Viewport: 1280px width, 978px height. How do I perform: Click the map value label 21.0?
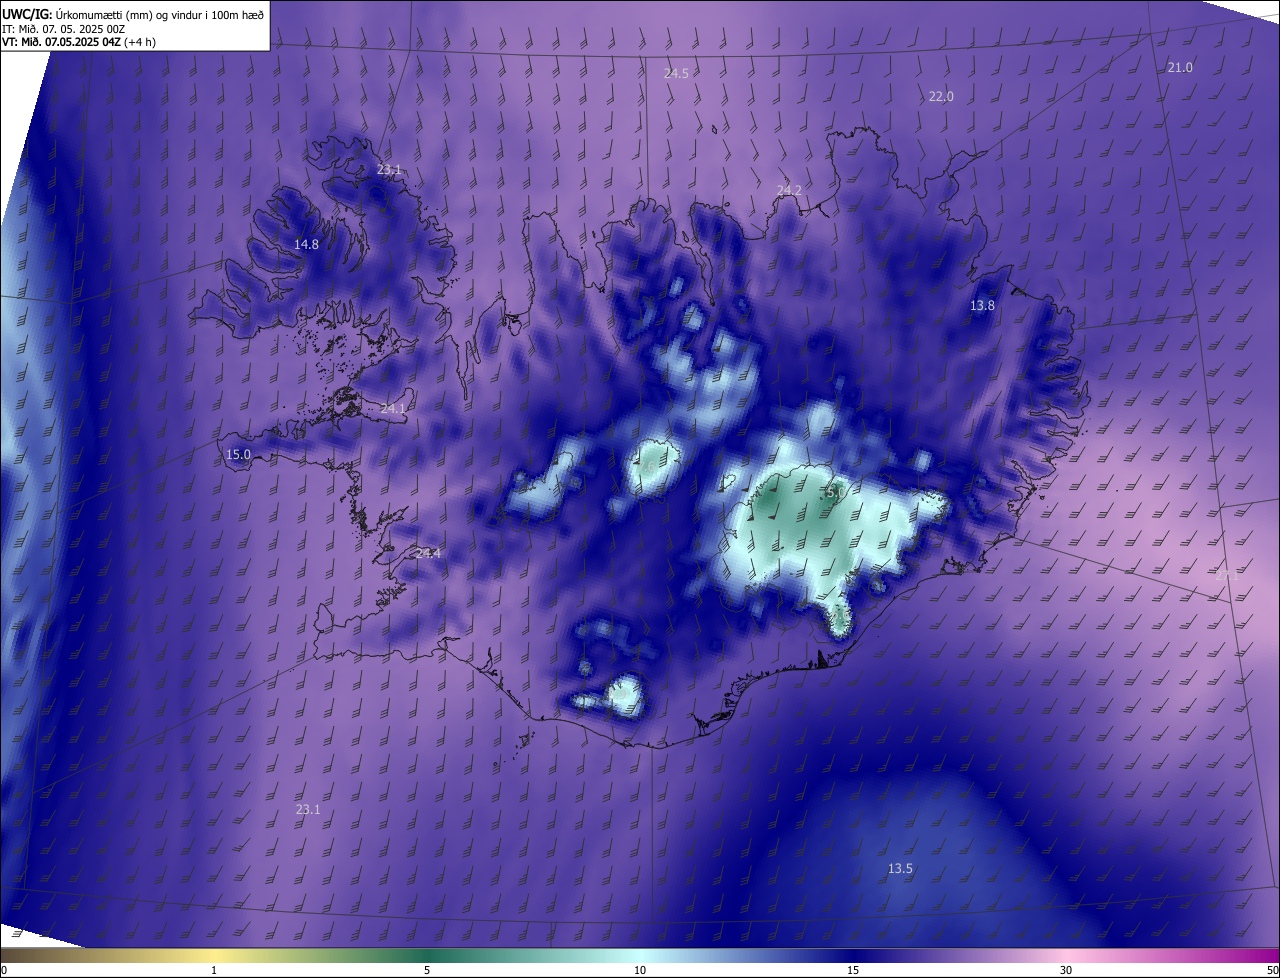pos(1180,67)
